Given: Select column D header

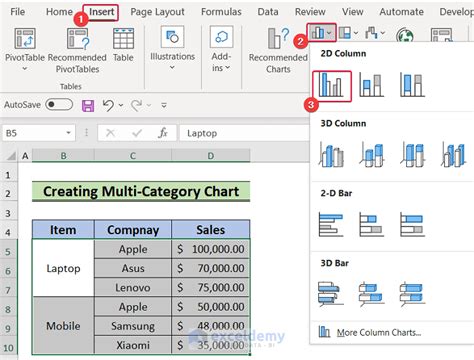Looking at the screenshot, I should coord(211,156).
